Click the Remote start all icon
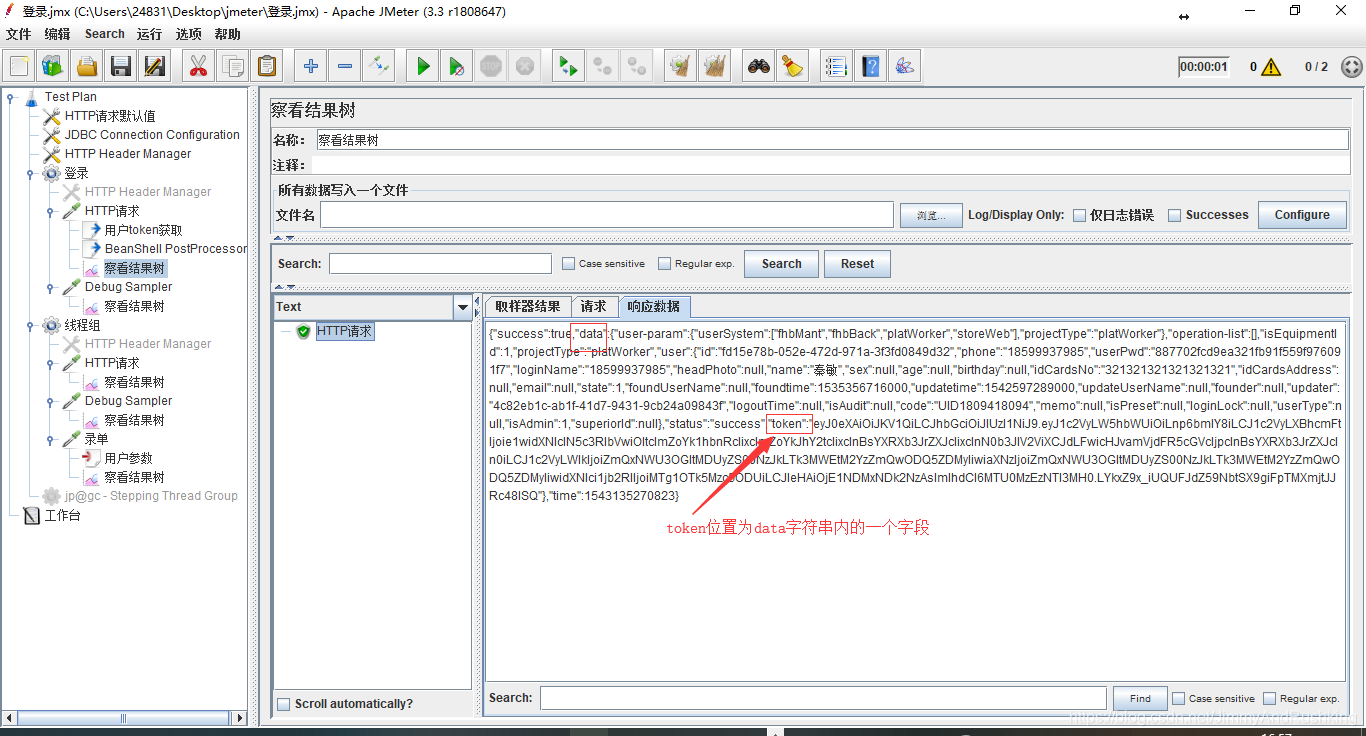1366x736 pixels. (569, 67)
